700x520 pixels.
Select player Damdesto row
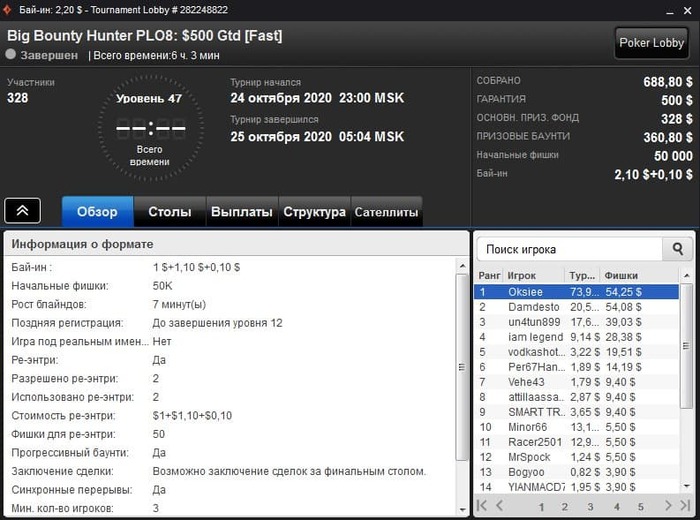576,307
